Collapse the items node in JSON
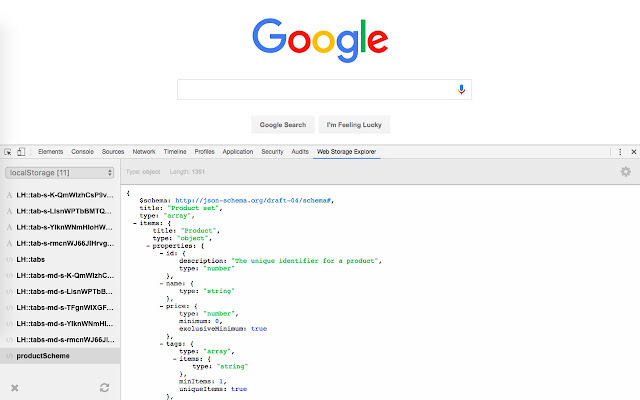The image size is (640, 400). coord(135,223)
